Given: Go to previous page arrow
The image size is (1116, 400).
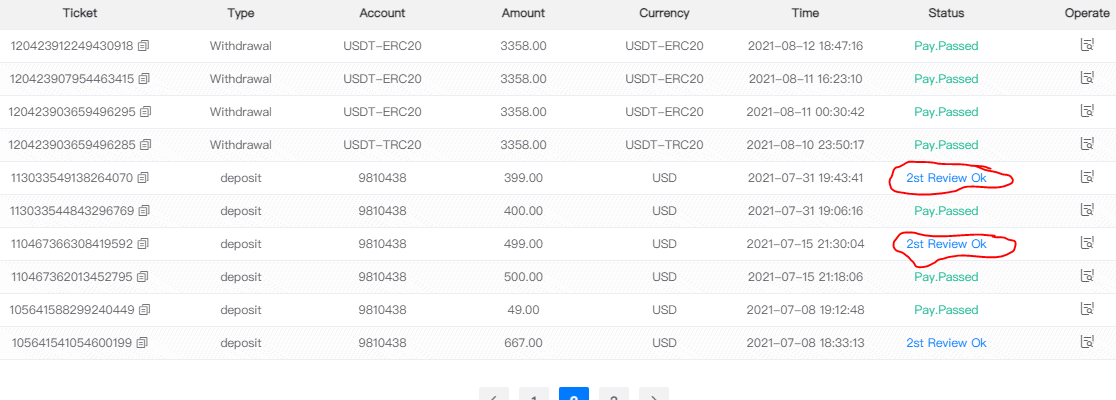Looking at the screenshot, I should 494,396.
